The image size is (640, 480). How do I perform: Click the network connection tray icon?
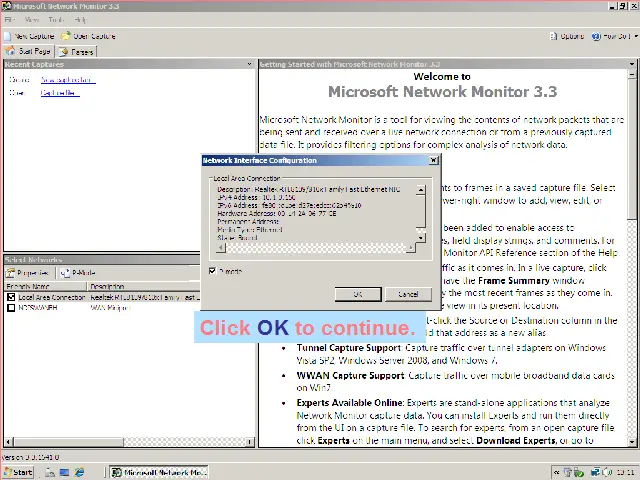pyautogui.click(x=596, y=472)
